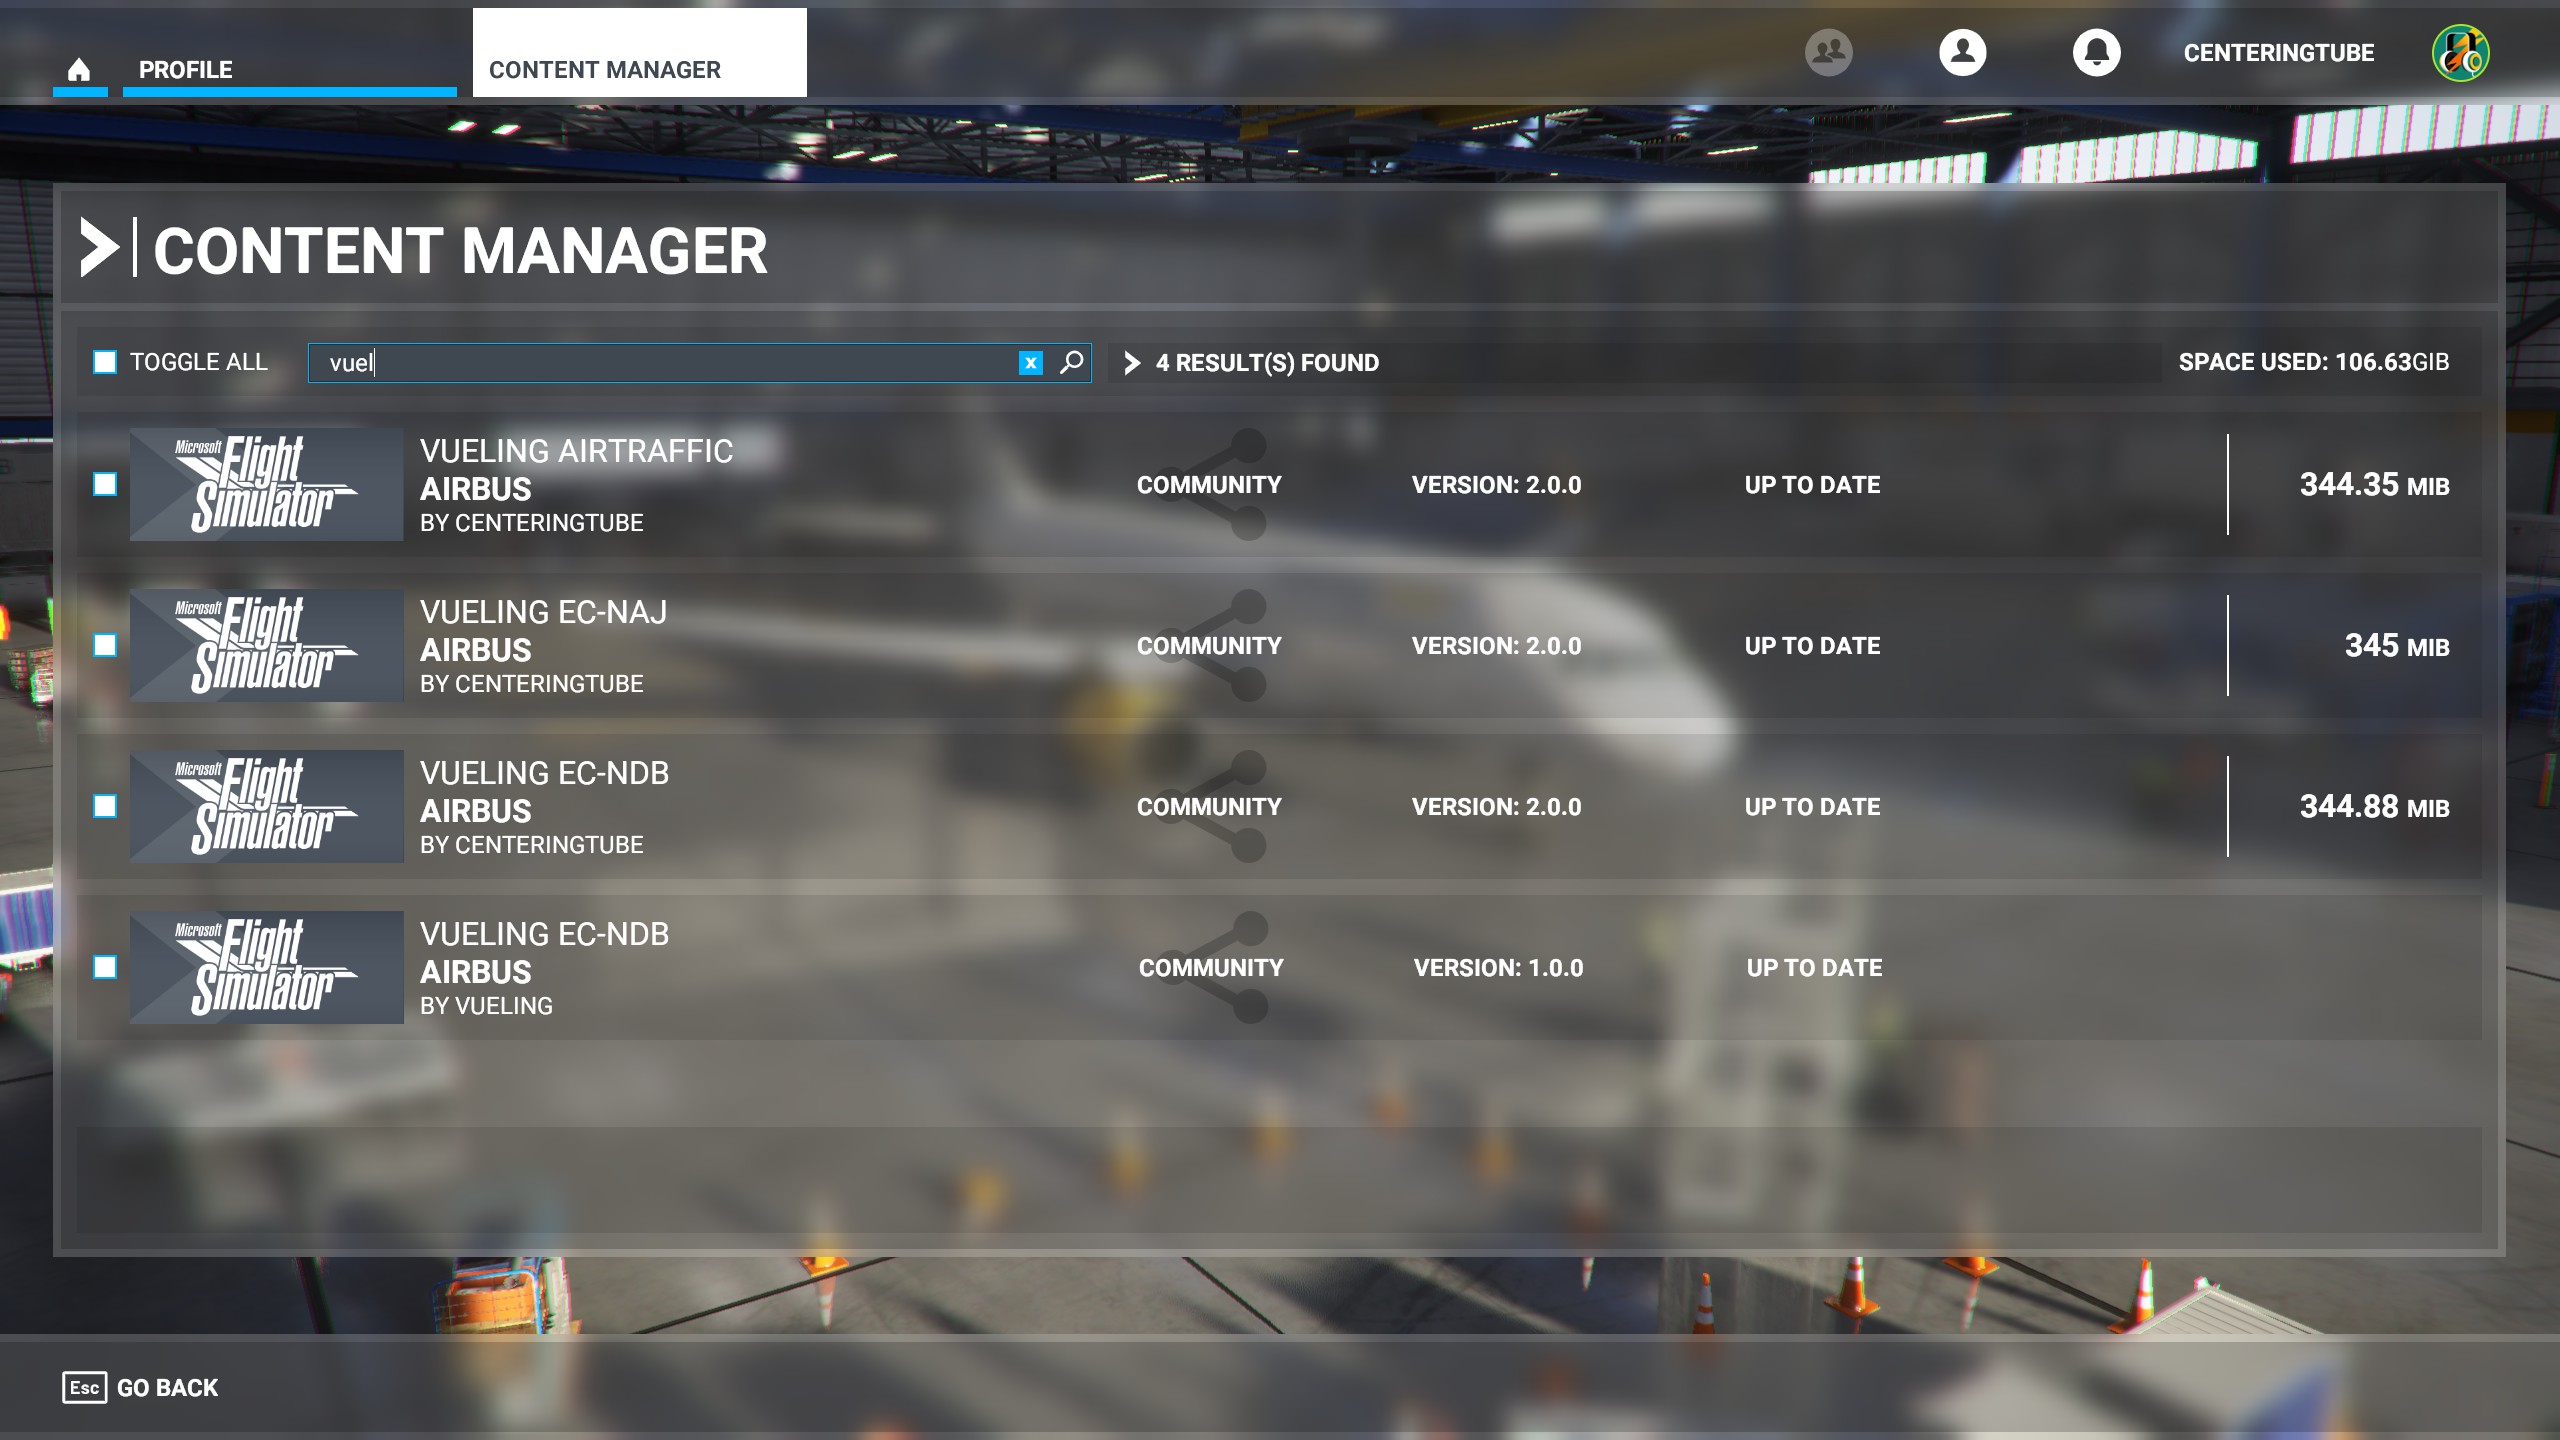Clear the search field with the X
The height and width of the screenshot is (1440, 2560).
(x=1030, y=363)
